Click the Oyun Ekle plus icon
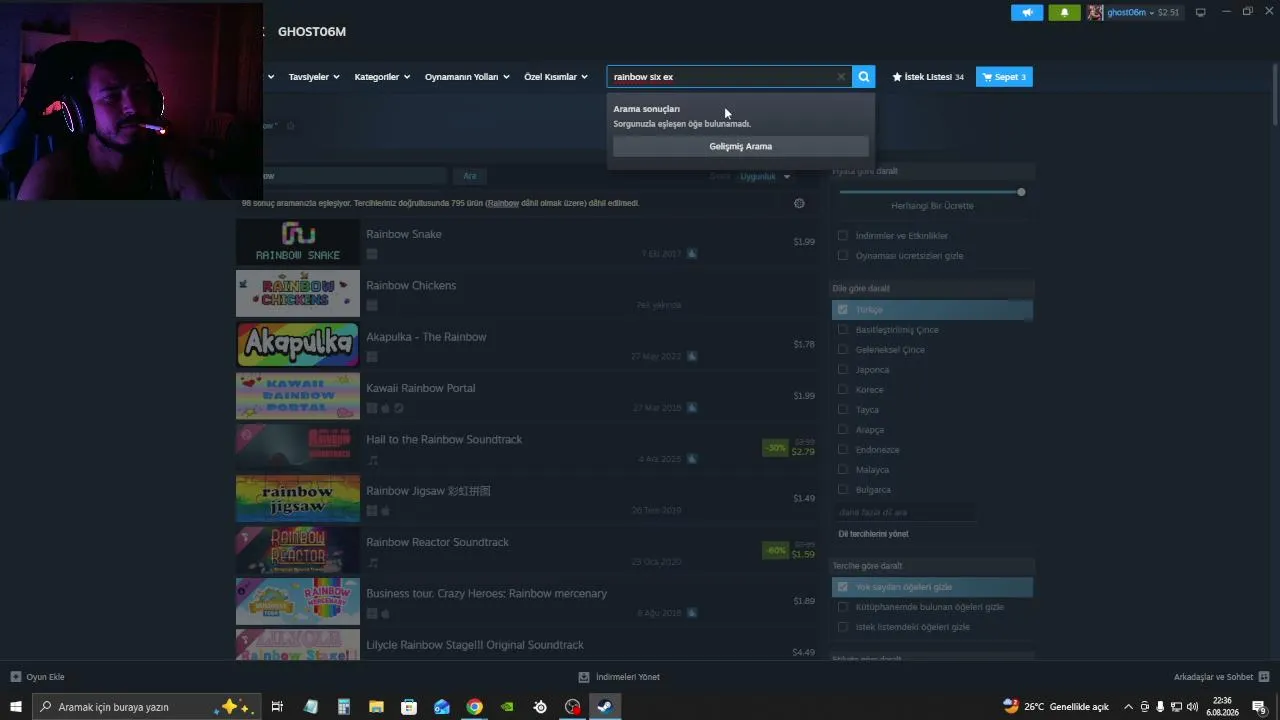The height and width of the screenshot is (720, 1280). (x=16, y=677)
